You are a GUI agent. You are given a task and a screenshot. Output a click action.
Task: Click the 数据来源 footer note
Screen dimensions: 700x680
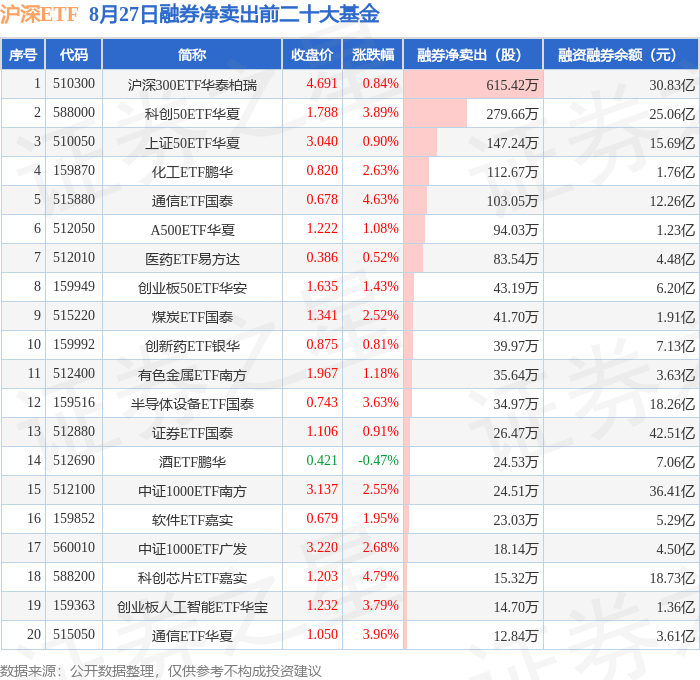(161, 671)
